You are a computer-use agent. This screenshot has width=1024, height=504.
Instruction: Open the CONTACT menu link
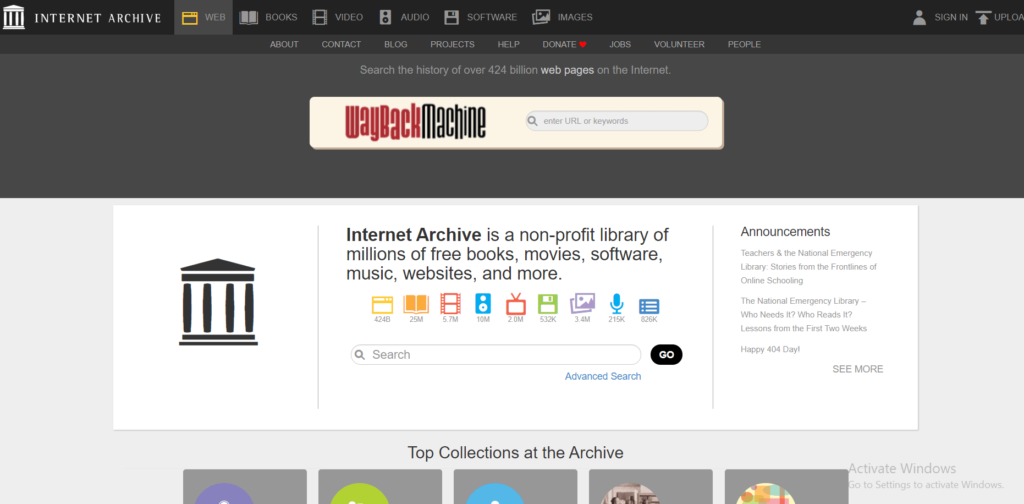(341, 44)
